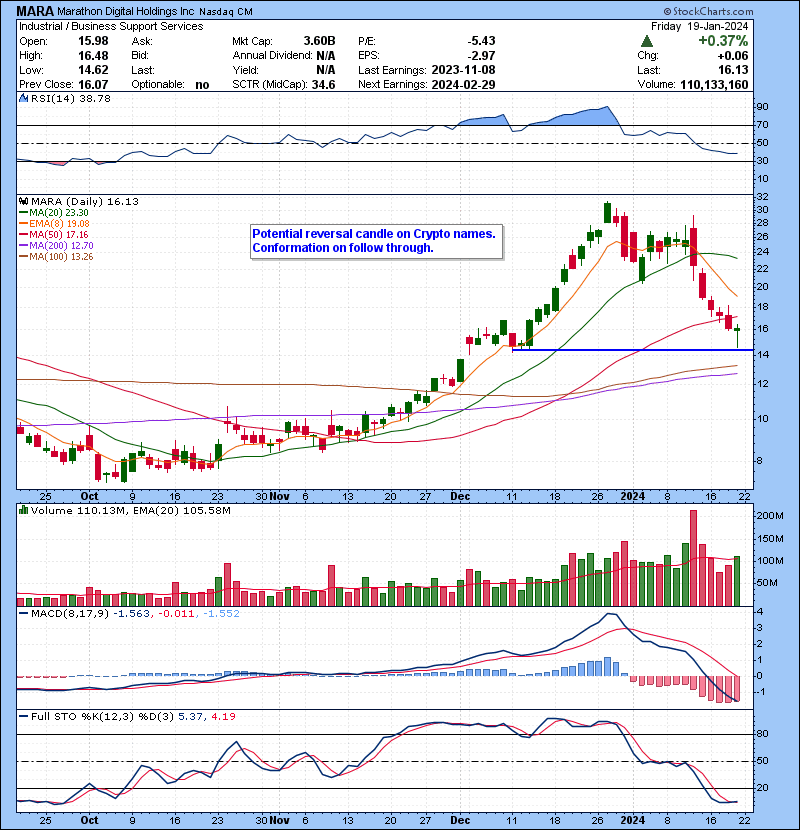Viewport: 800px width, 830px height.
Task: Click Next Earnings date 2024-02-29
Action: tap(463, 84)
